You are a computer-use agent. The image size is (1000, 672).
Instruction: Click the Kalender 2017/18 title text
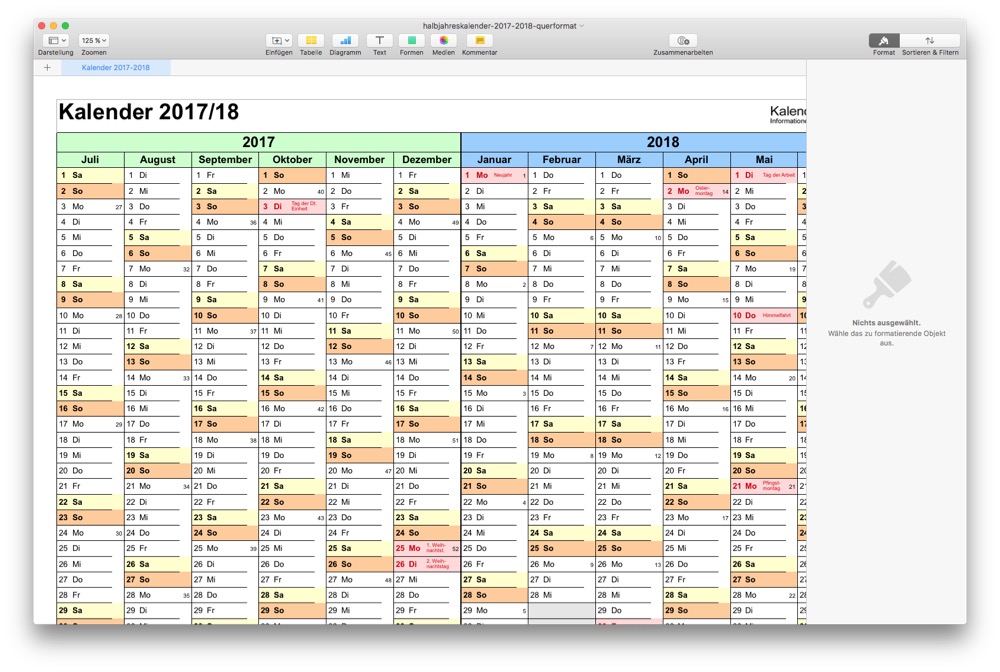point(149,112)
